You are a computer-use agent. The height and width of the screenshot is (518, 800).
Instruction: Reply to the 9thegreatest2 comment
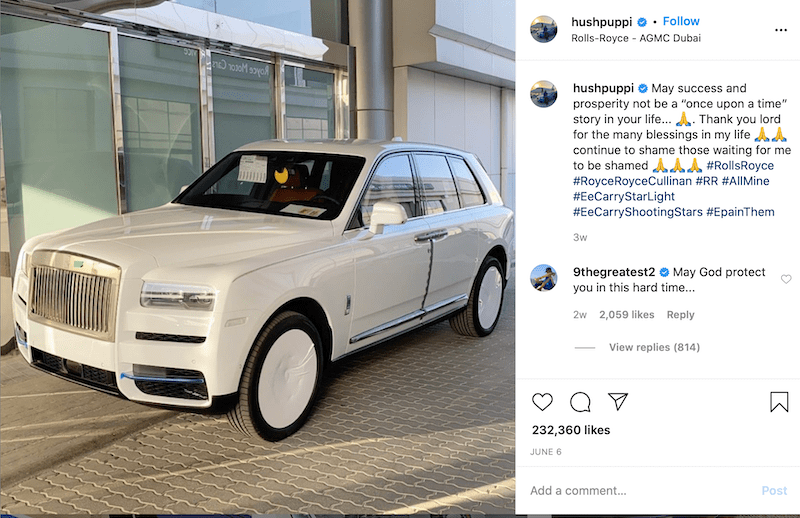pos(680,315)
